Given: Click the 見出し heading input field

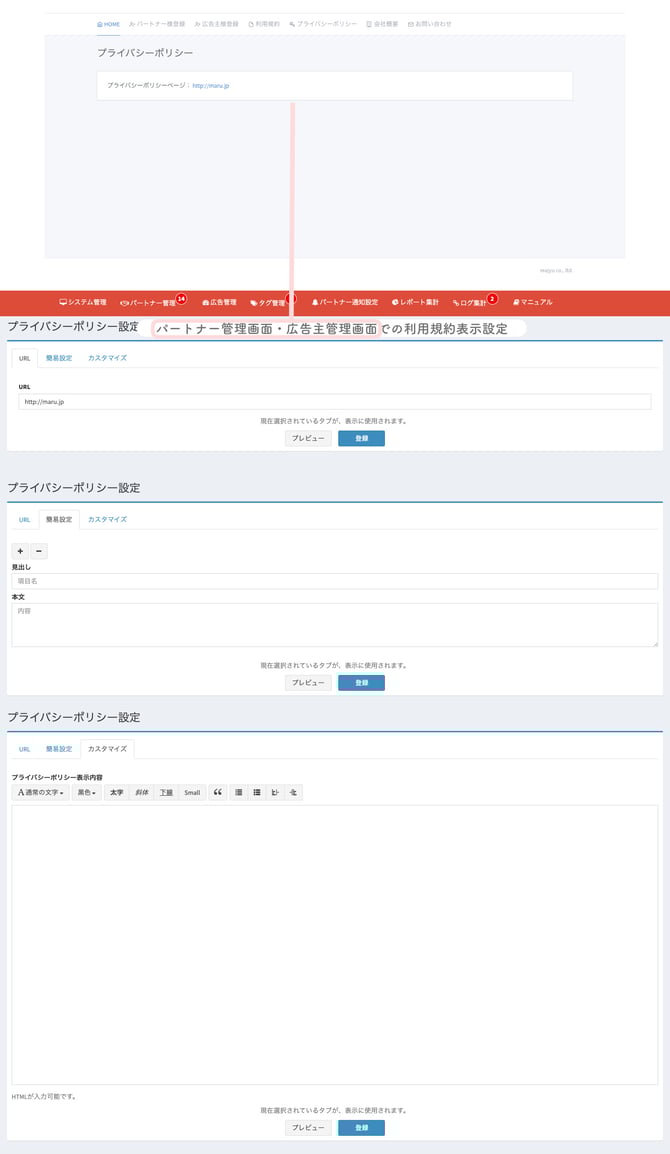Looking at the screenshot, I should 334,581.
